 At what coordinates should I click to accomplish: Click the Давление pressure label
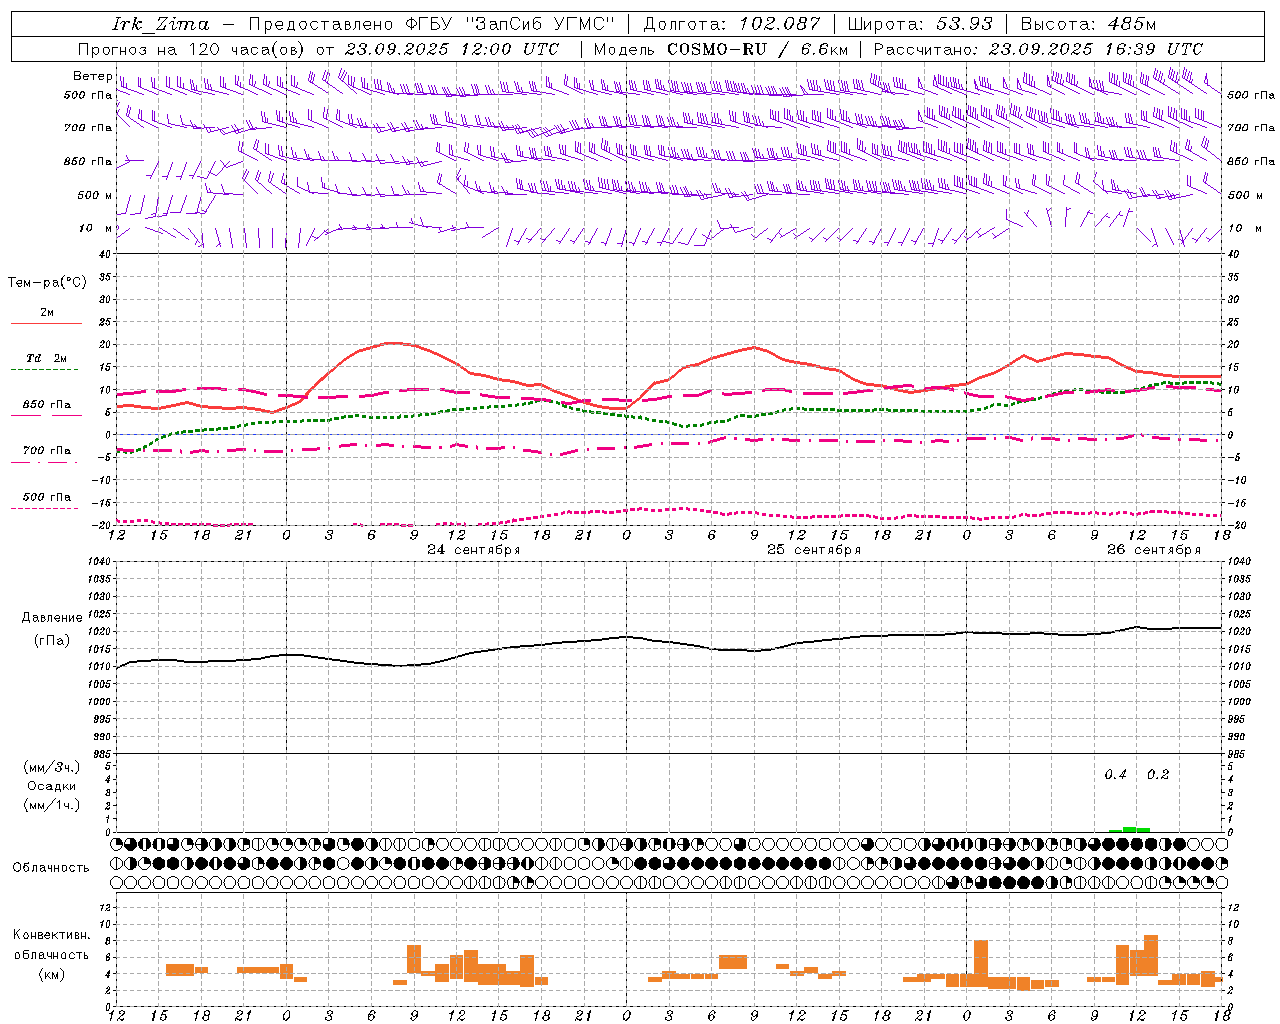52,618
